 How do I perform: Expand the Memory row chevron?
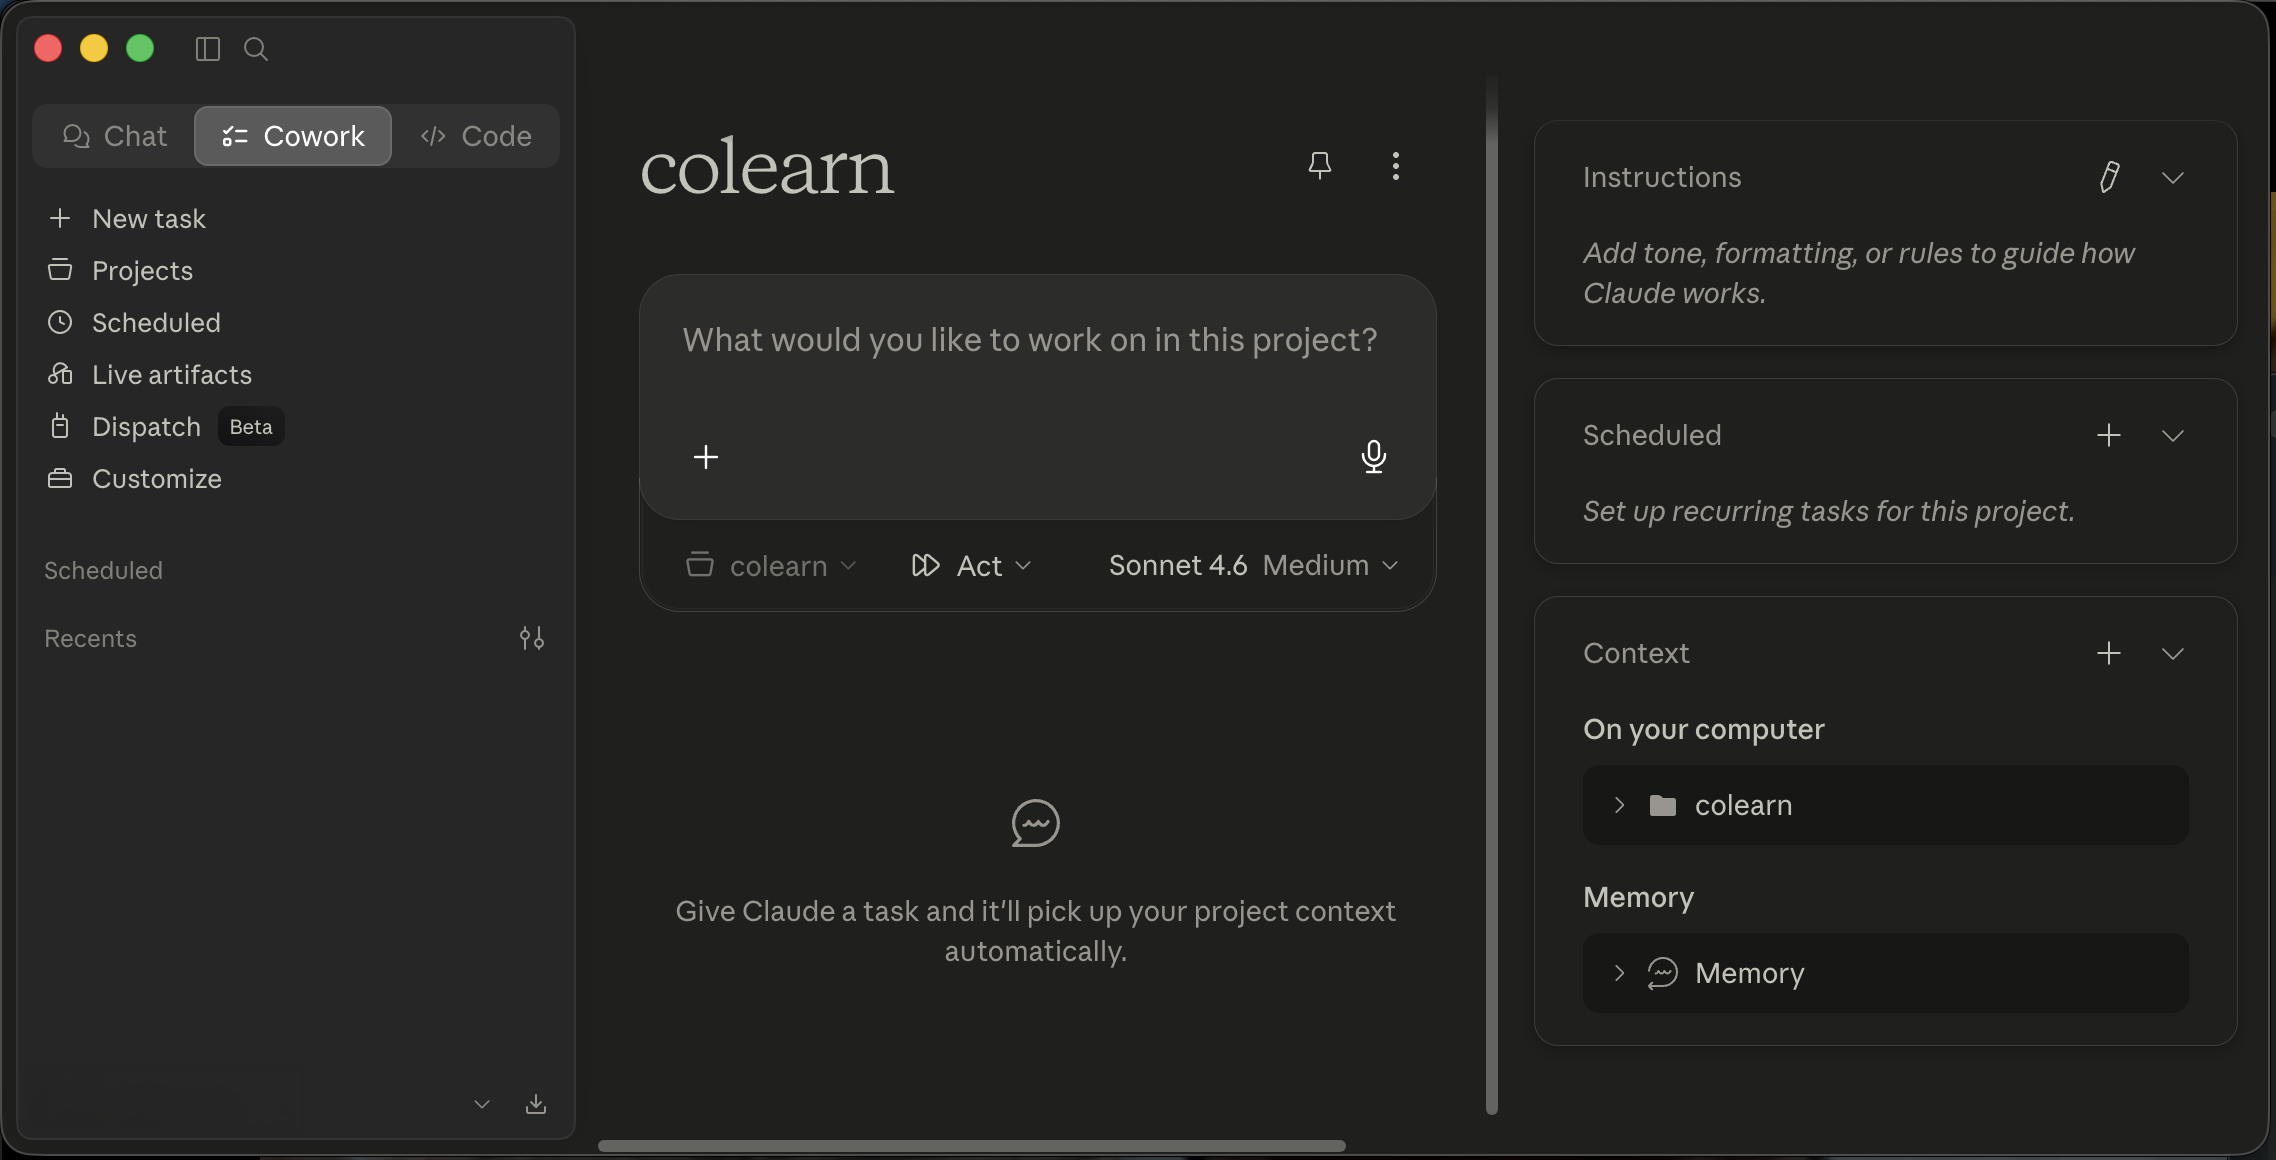[x=1619, y=973]
